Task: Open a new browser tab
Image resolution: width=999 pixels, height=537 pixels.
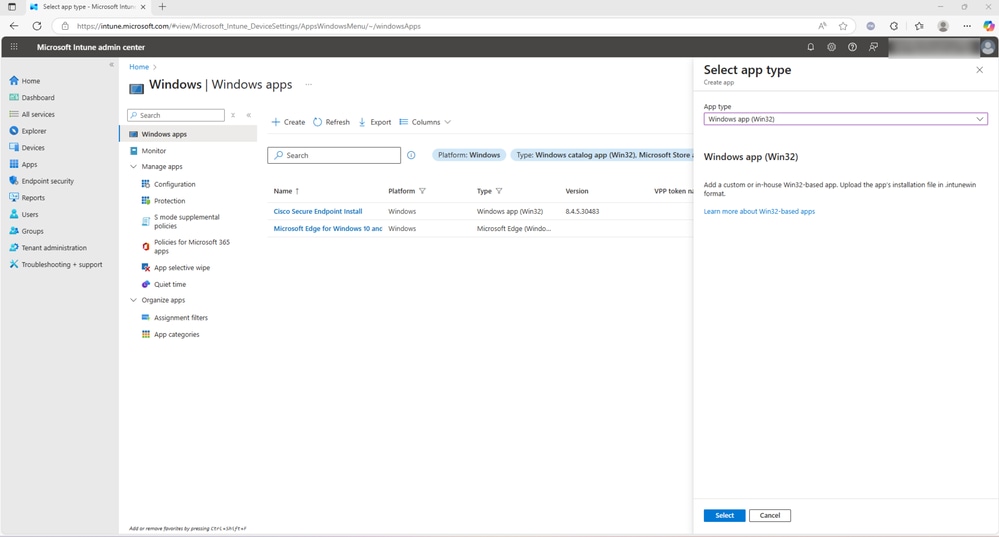Action: coord(162,6)
